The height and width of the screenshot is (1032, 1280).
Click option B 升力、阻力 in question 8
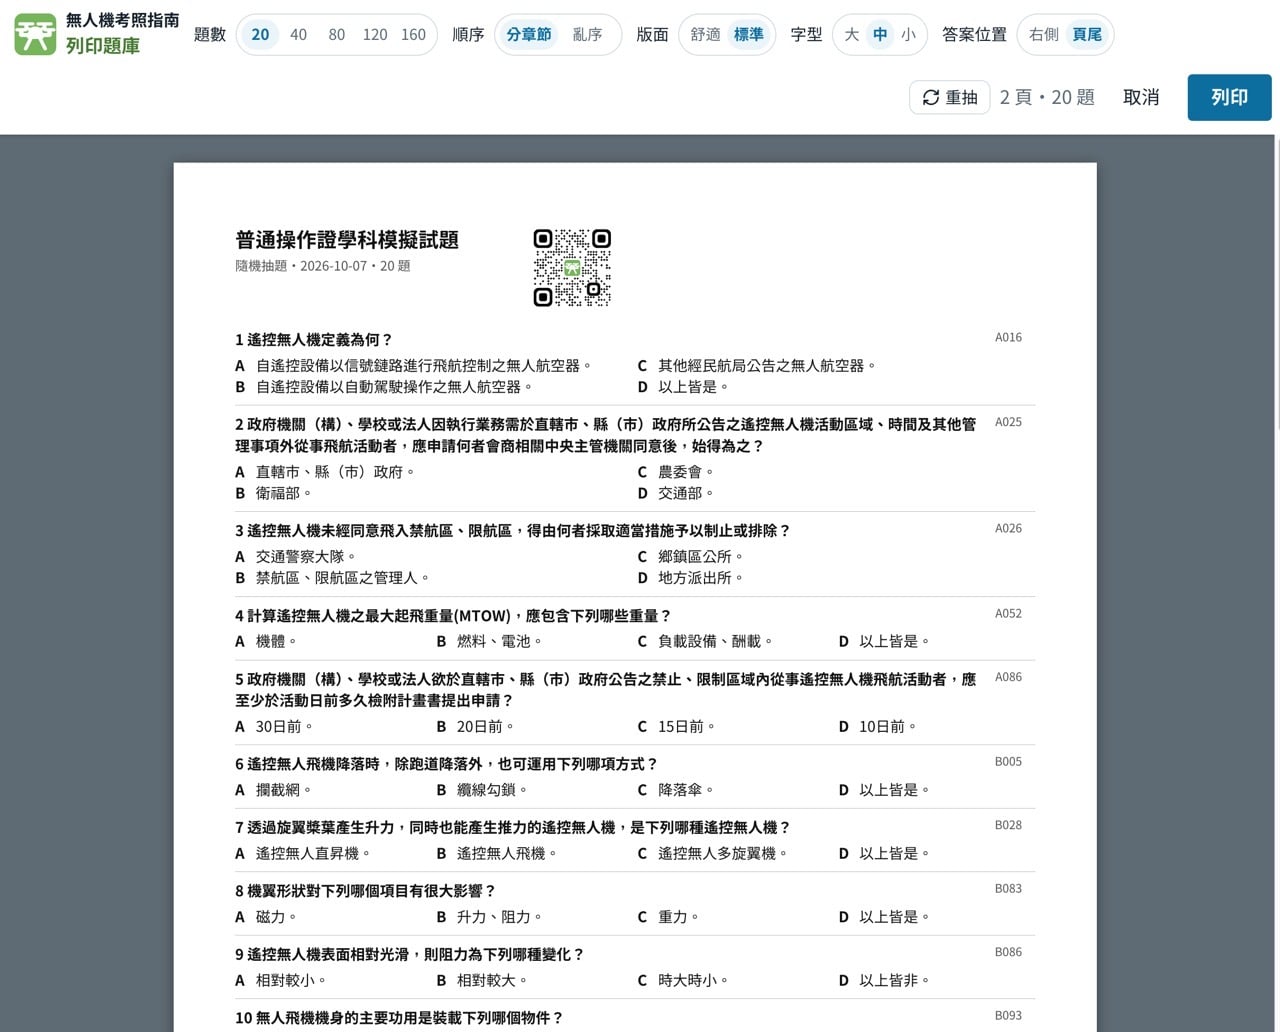(x=489, y=917)
